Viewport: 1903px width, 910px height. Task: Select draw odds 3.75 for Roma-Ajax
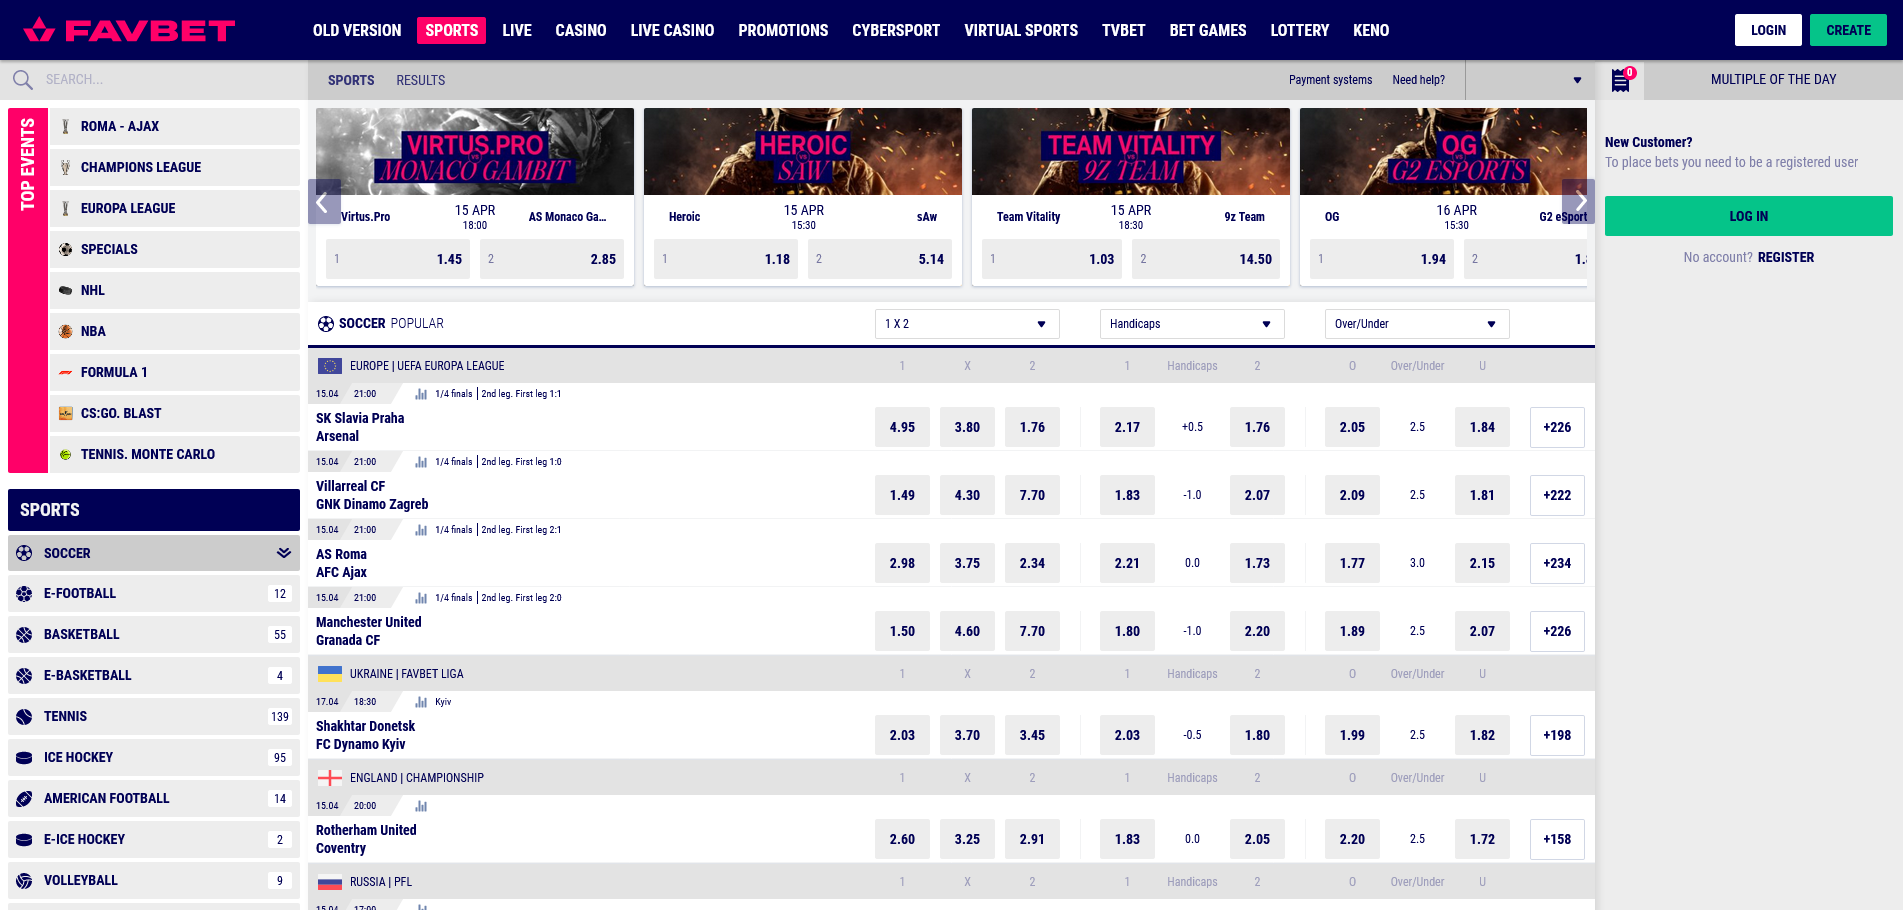[x=967, y=563]
